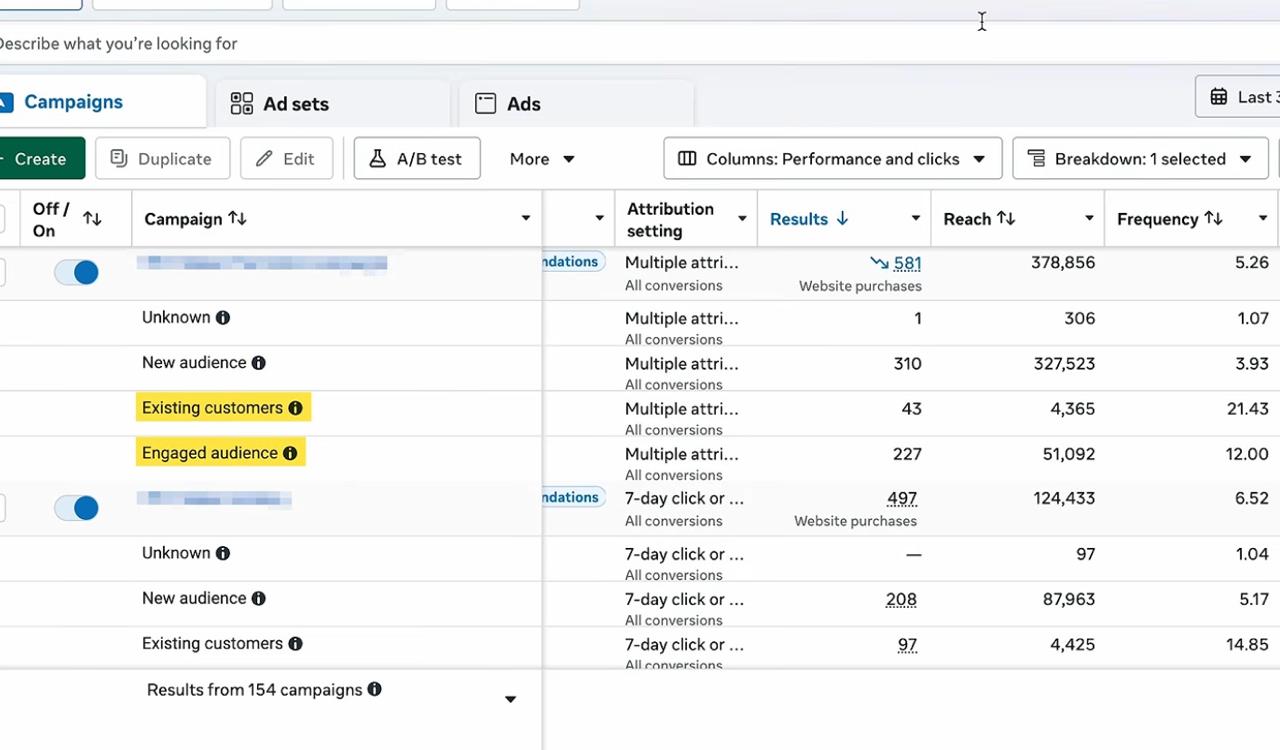Sort by Results column header
1280x750 pixels.
coord(809,219)
